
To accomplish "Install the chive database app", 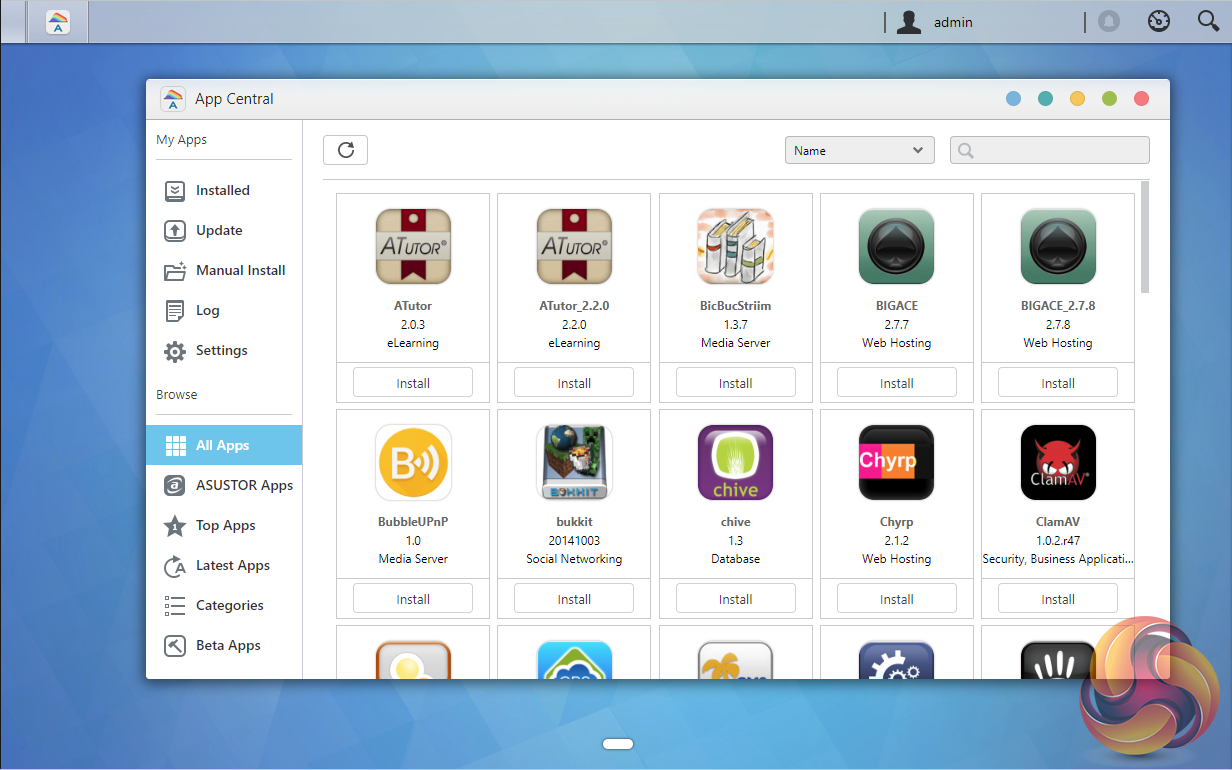I will coord(735,599).
